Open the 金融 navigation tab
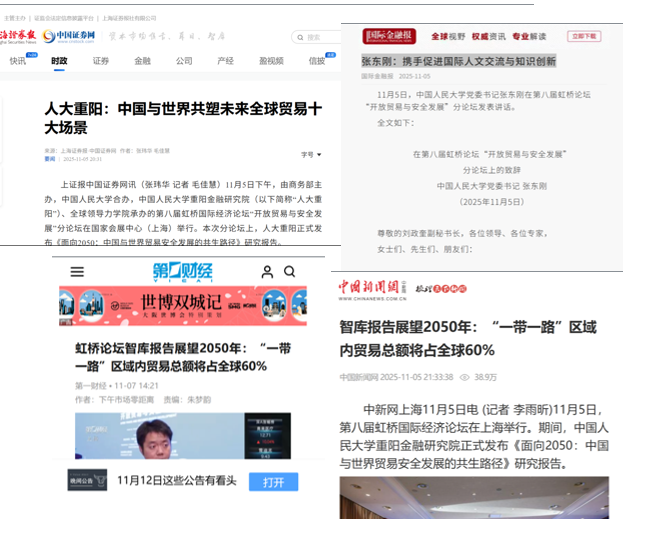Viewport: 645px width, 538px height. [x=142, y=61]
